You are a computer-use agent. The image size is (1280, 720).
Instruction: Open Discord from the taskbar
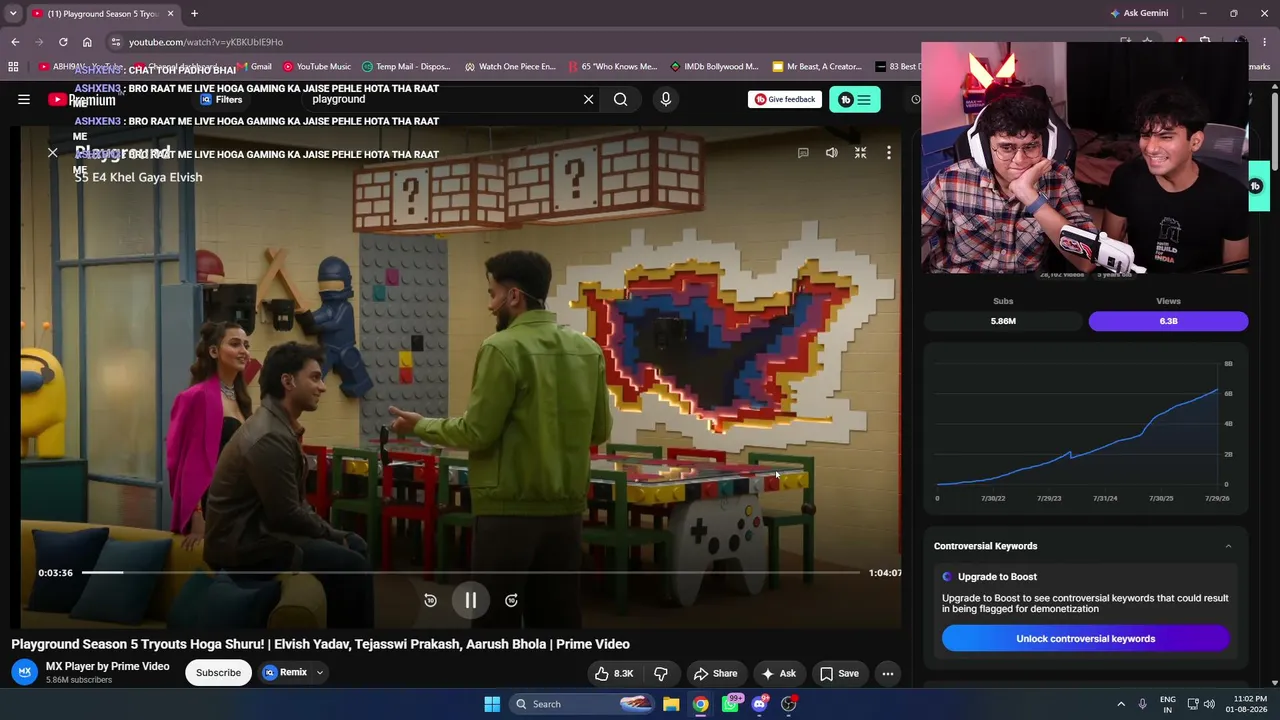[x=759, y=704]
